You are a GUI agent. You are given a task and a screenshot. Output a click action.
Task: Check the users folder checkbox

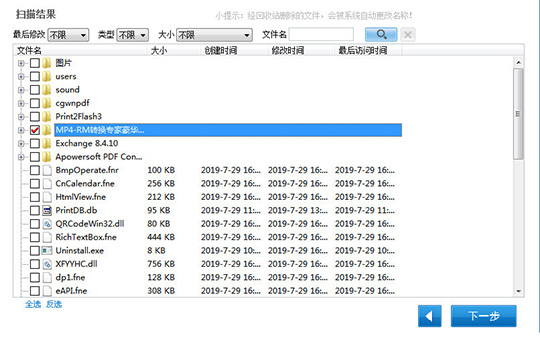point(35,76)
